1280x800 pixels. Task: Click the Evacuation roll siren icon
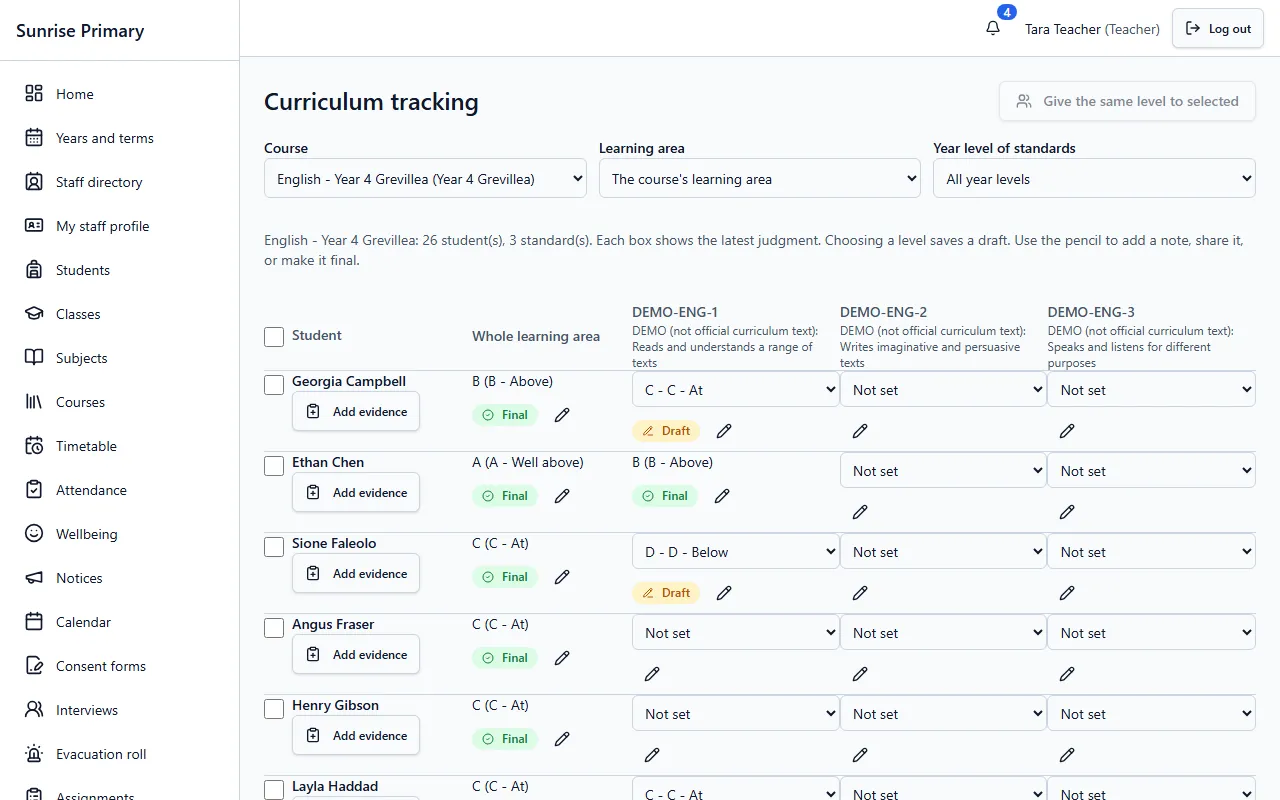[34, 754]
